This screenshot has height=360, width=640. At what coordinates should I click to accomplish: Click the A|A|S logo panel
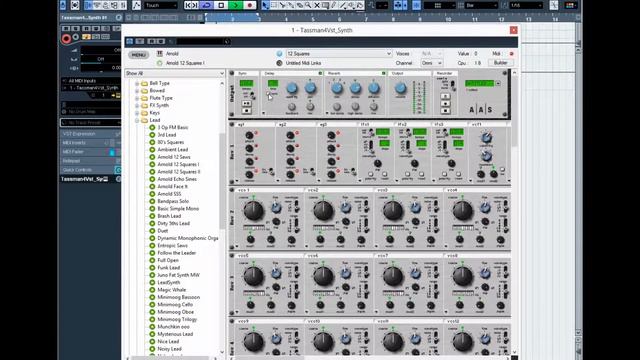click(x=480, y=109)
